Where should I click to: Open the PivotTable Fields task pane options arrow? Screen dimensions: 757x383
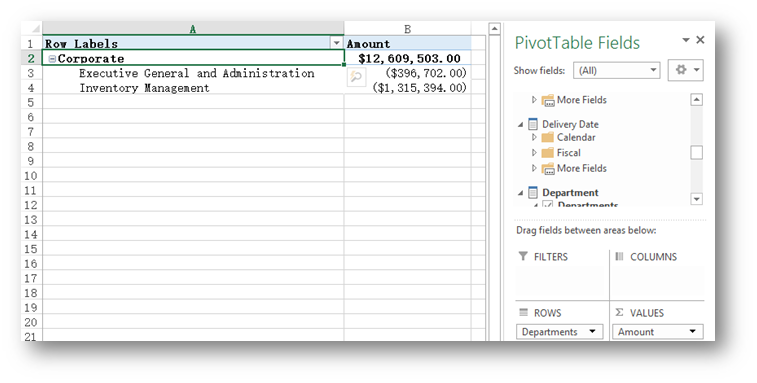[x=686, y=40]
